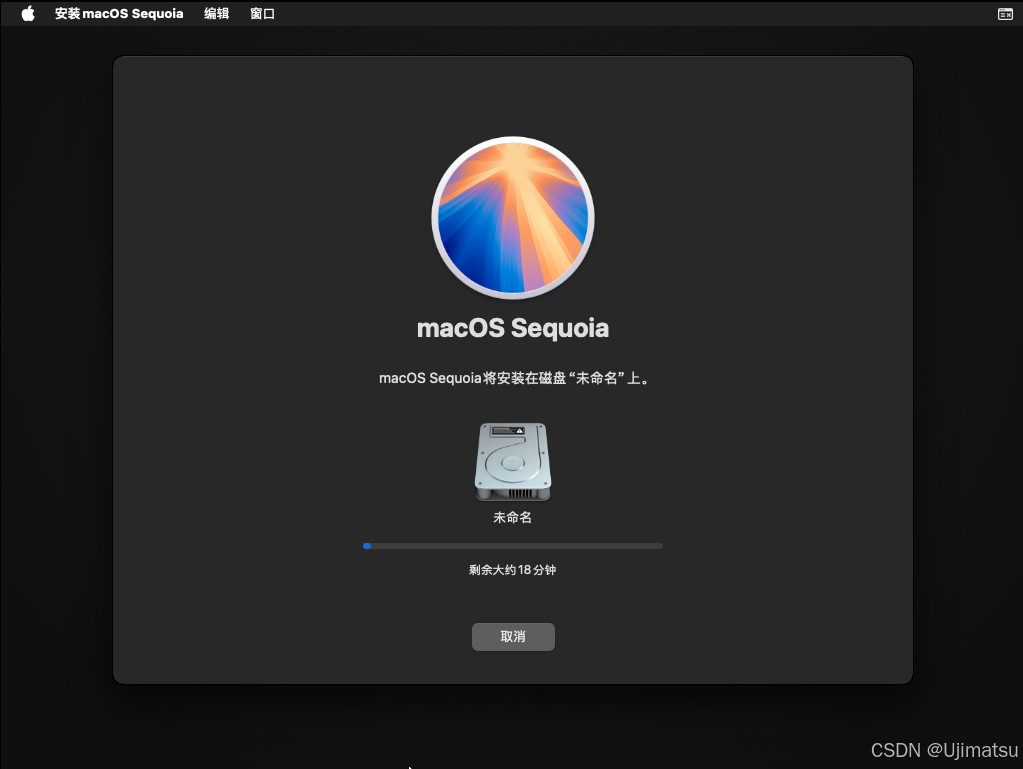Open the 编辑 menu
The height and width of the screenshot is (769, 1023).
tap(217, 14)
